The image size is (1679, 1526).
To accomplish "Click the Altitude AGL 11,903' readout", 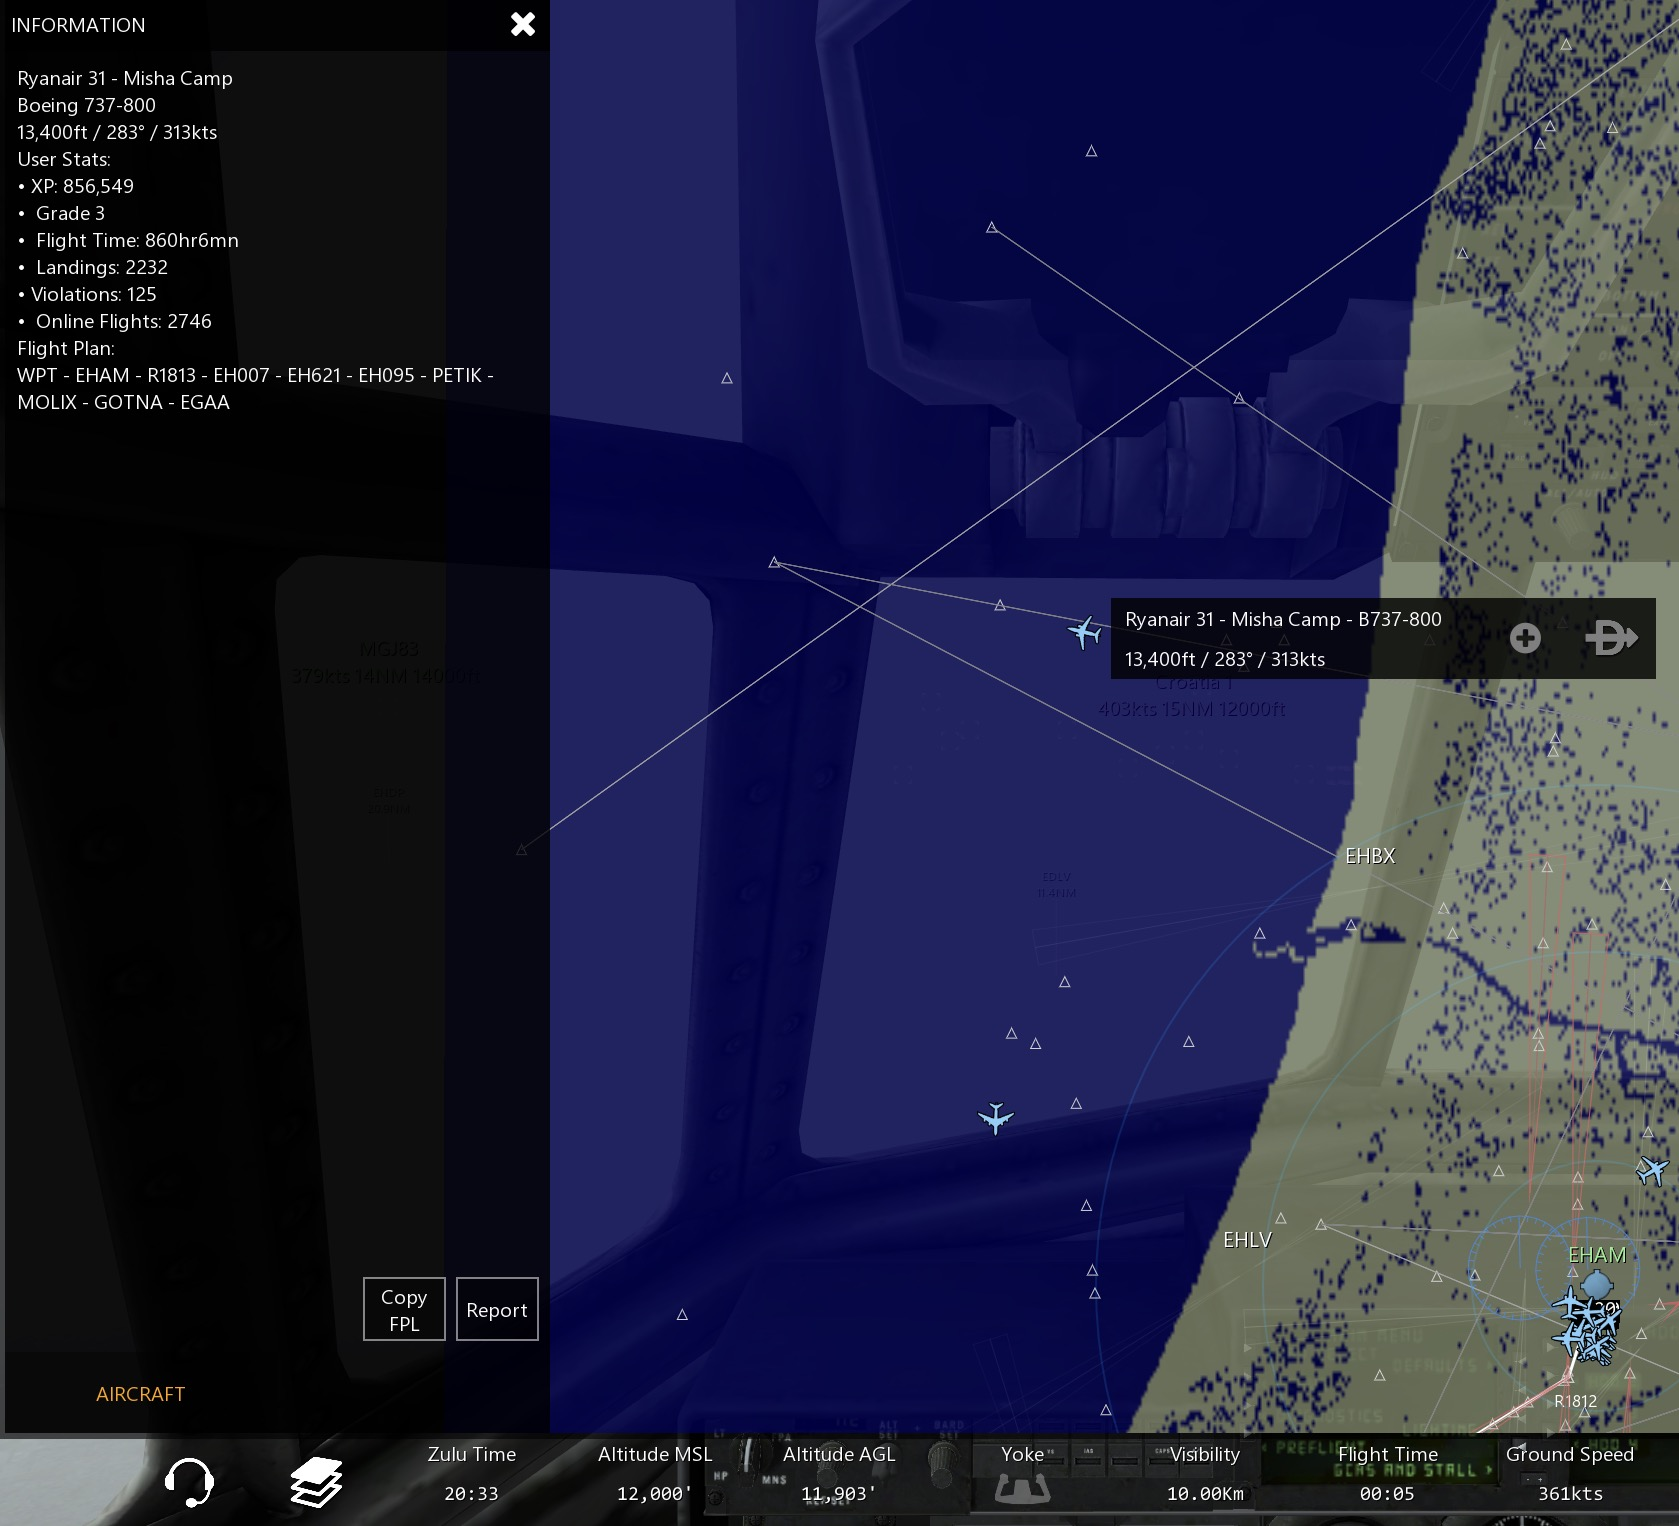I will (x=838, y=1474).
